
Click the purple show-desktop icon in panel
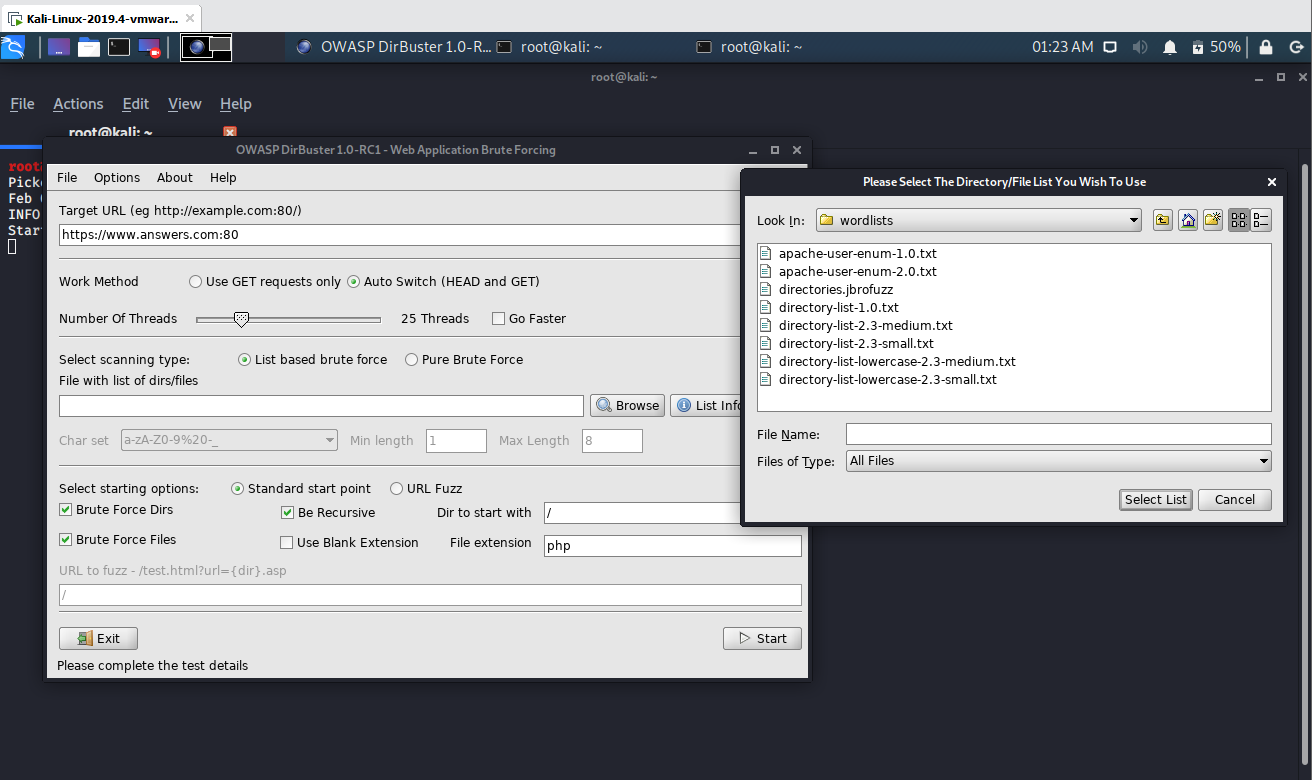tap(59, 47)
